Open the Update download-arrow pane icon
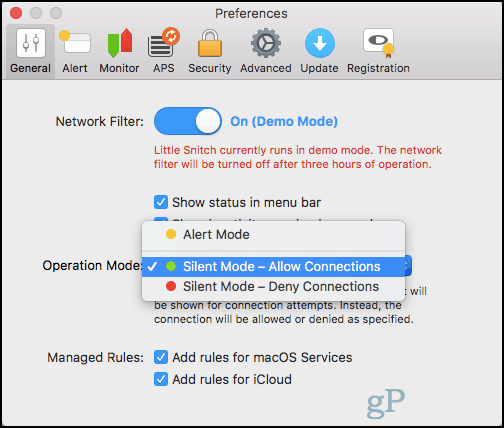 point(320,43)
